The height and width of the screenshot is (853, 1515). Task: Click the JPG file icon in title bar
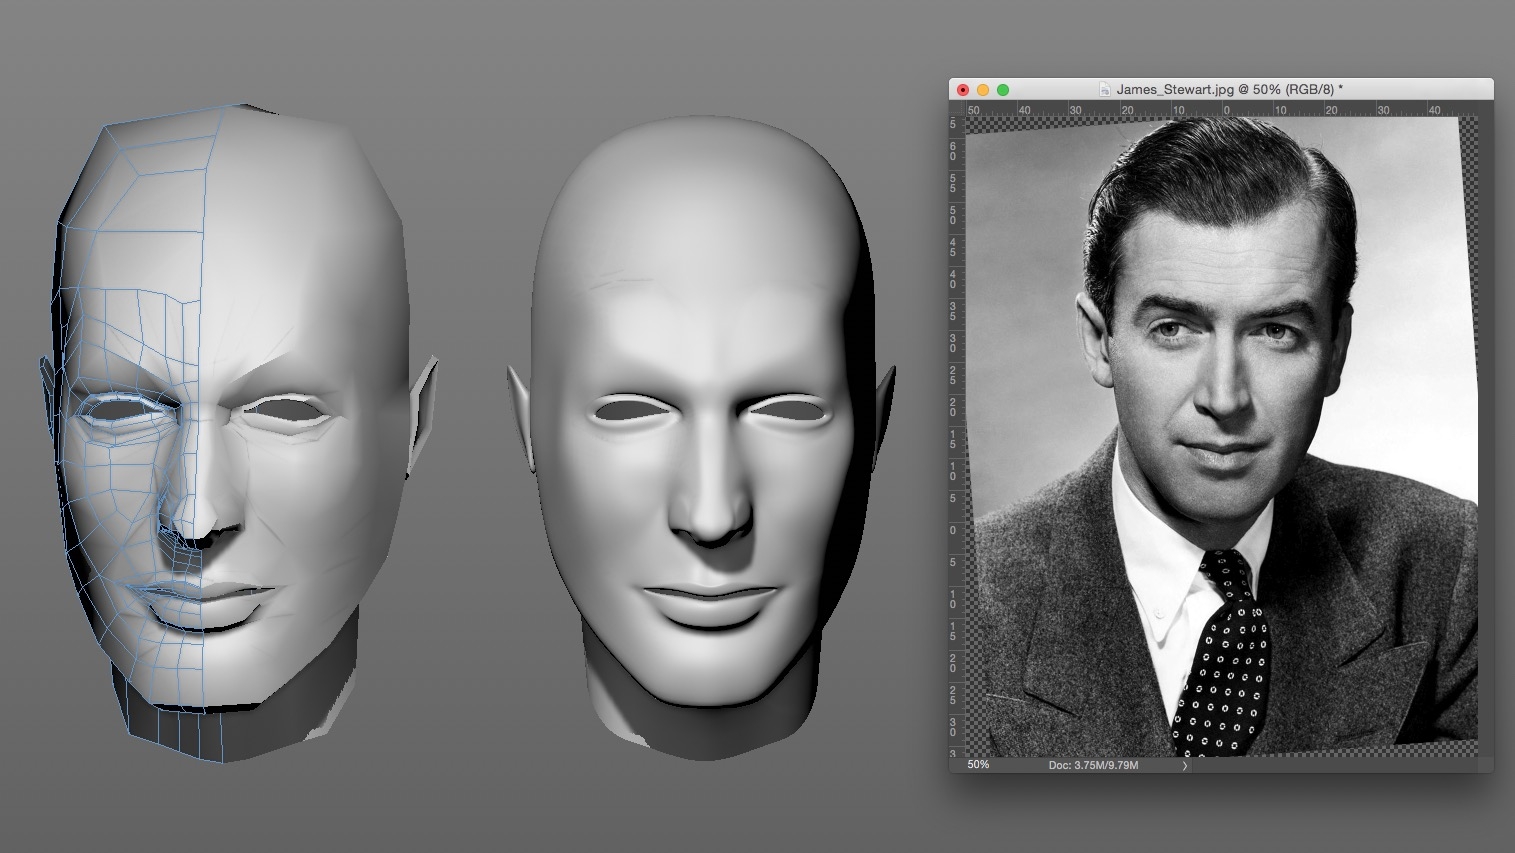point(1105,89)
